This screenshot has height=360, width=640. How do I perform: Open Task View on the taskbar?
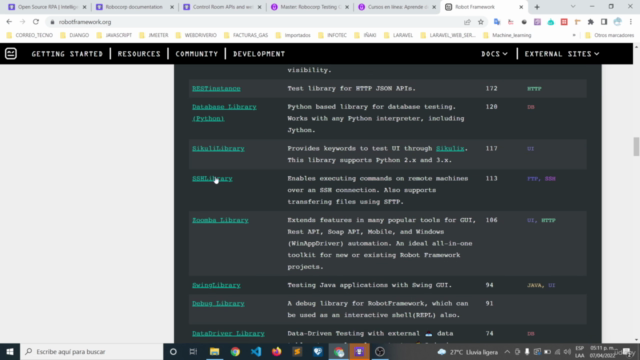[193, 351]
